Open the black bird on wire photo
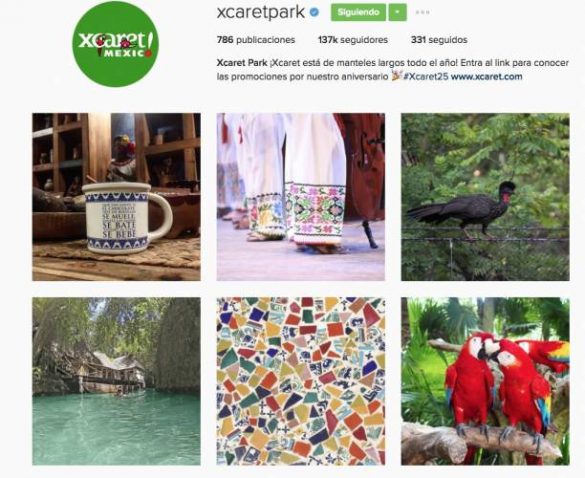Image resolution: width=585 pixels, height=478 pixels. (x=485, y=197)
